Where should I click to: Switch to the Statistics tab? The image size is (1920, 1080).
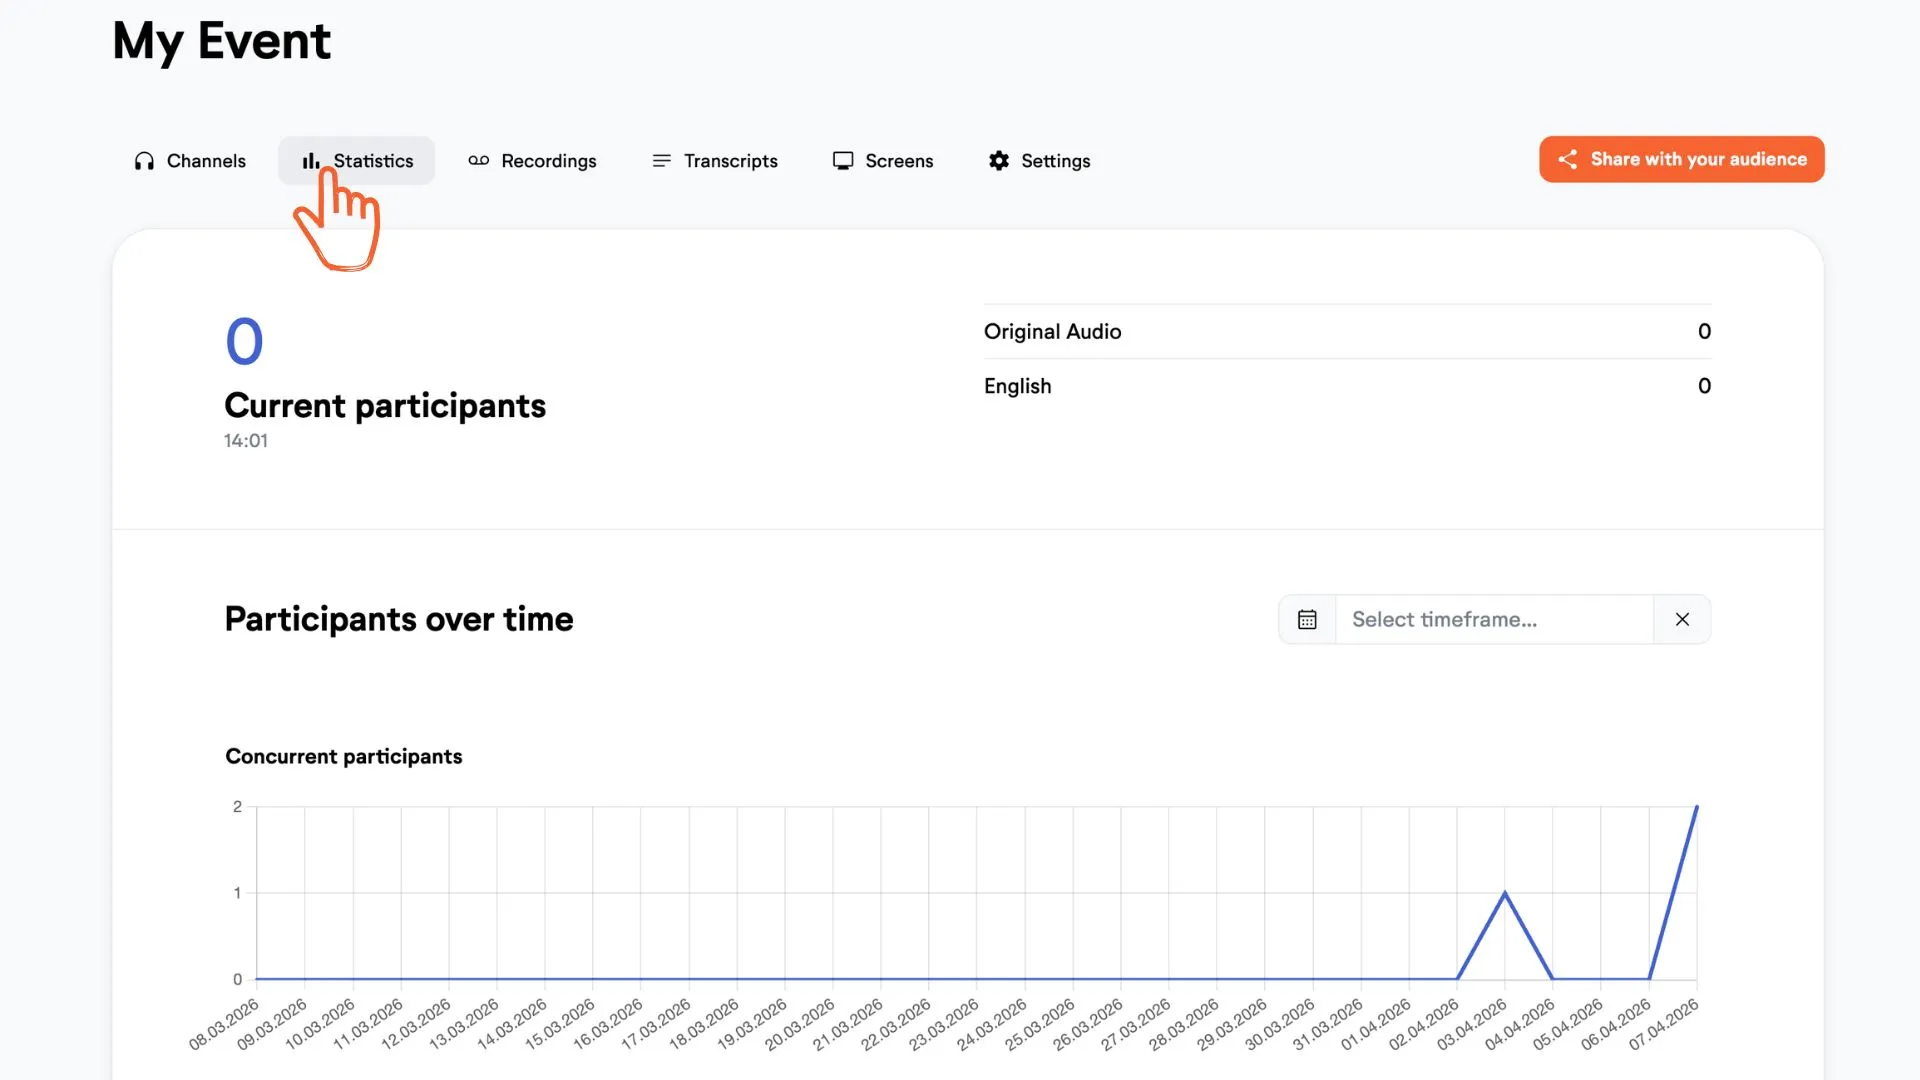click(357, 161)
